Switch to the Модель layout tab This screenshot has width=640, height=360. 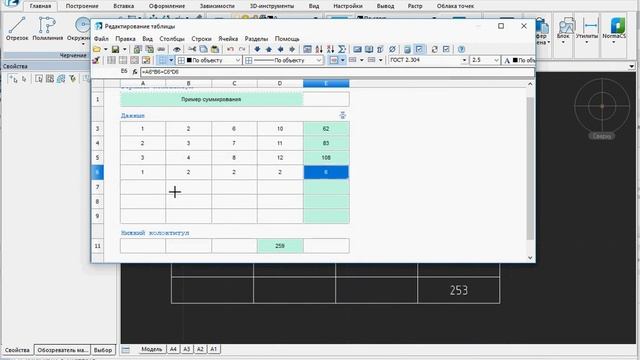[151, 349]
